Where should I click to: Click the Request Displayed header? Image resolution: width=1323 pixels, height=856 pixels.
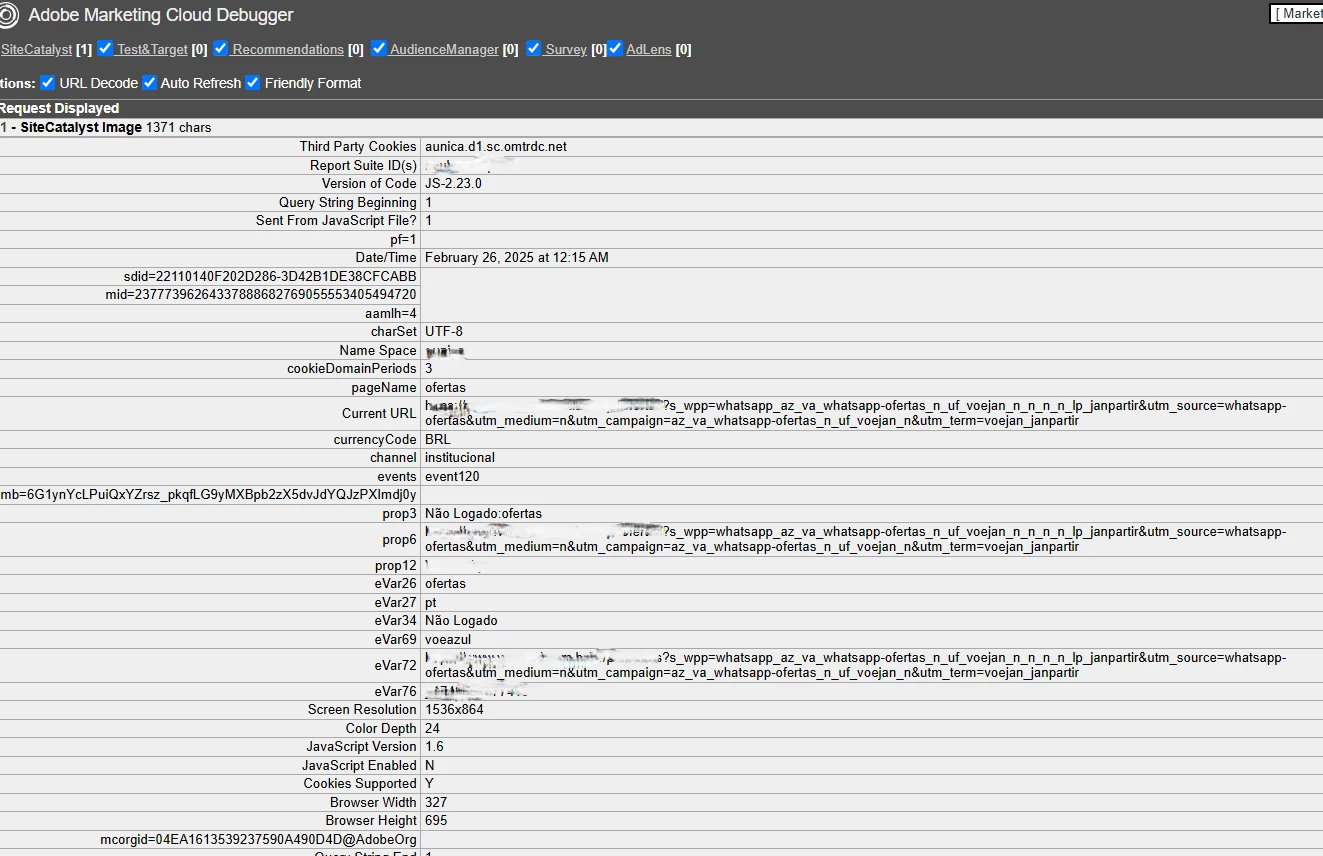[59, 108]
